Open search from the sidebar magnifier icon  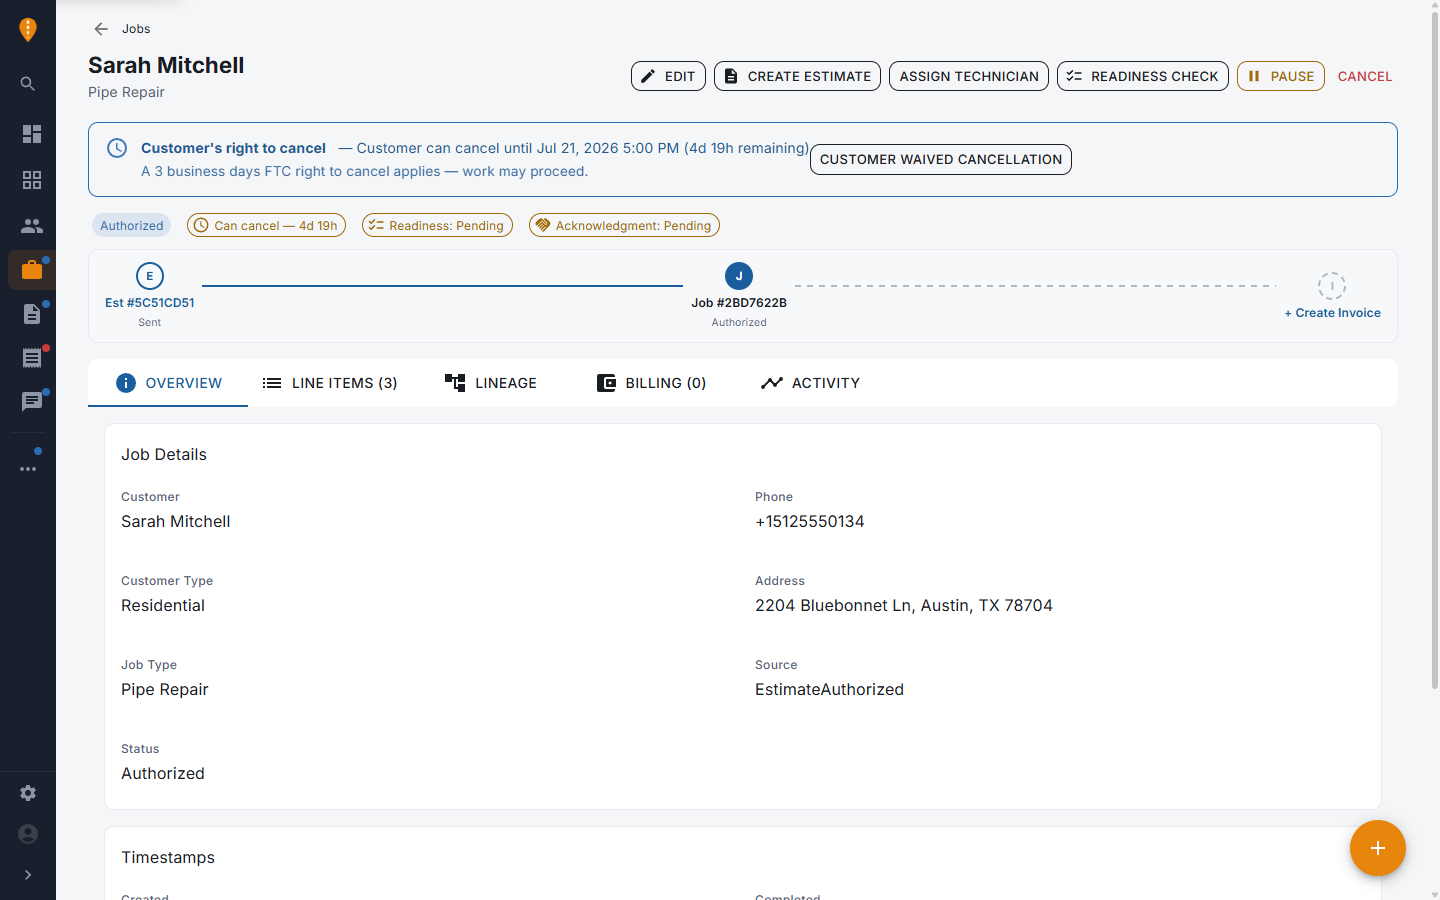tap(28, 84)
